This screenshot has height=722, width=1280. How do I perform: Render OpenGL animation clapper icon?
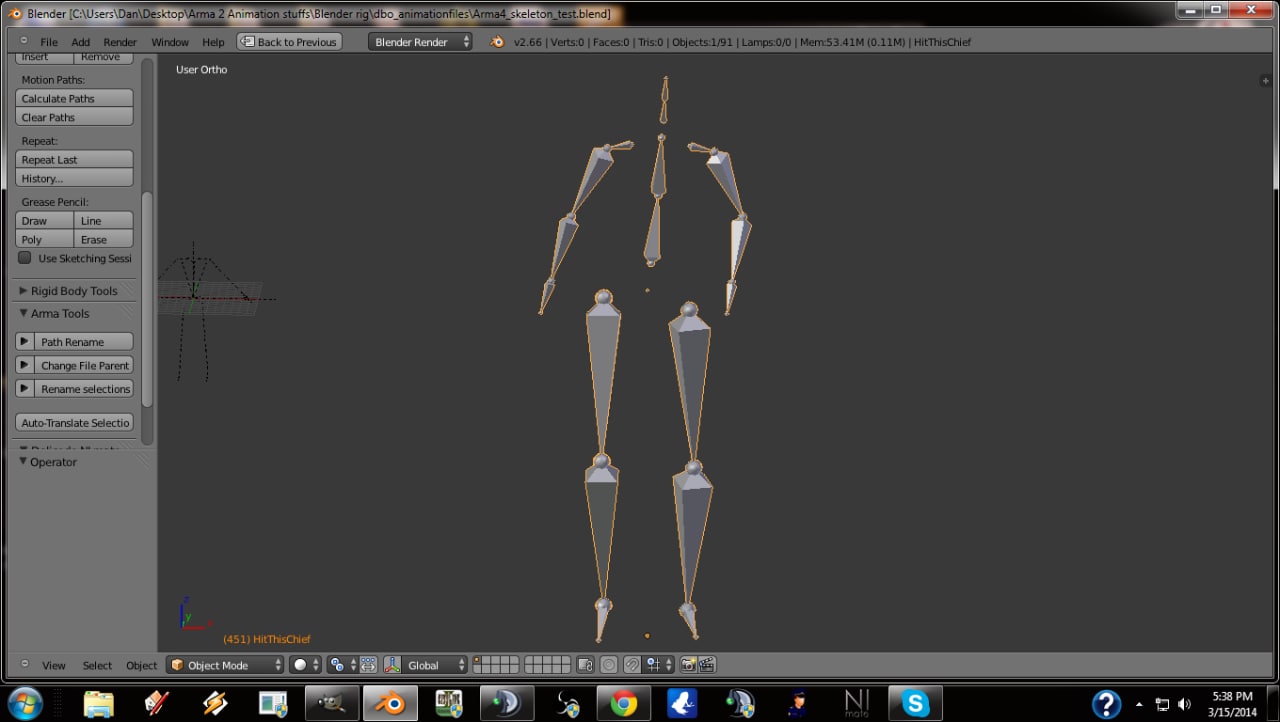point(707,665)
